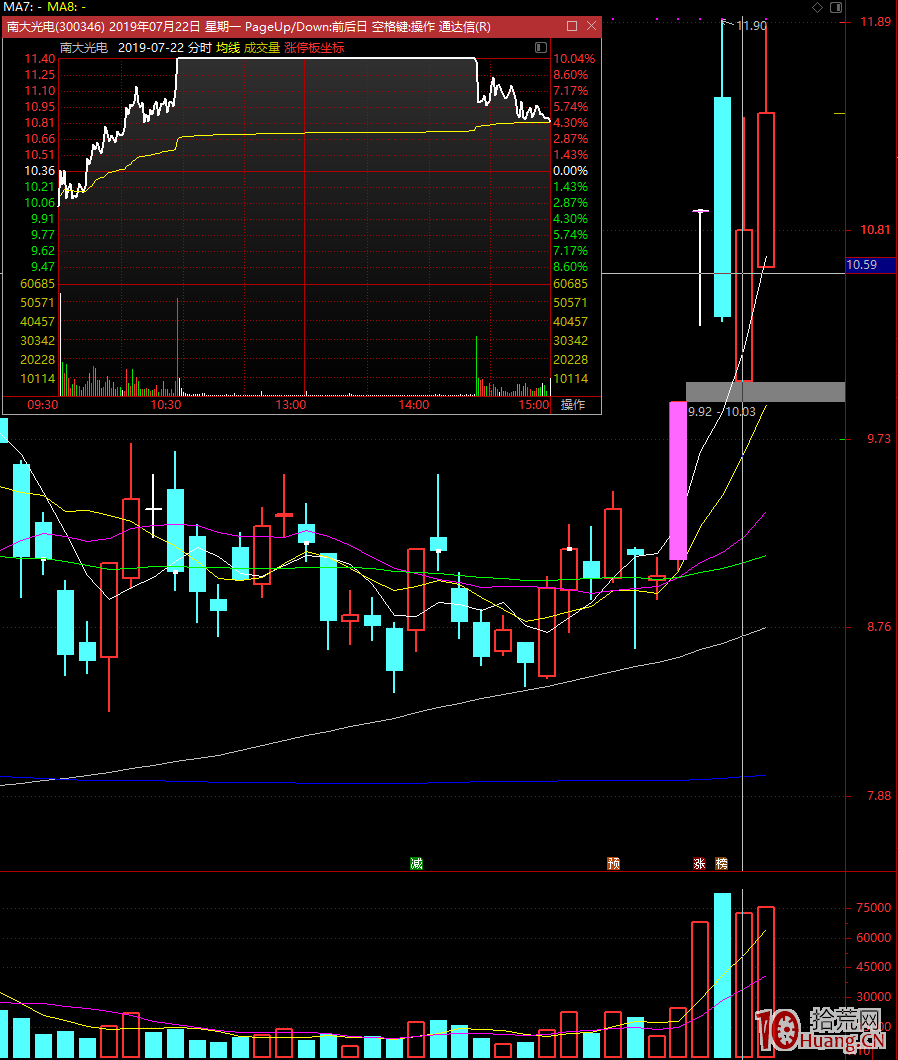This screenshot has height=1060, width=898.
Task: Click the 均线 legend label
Action: point(228,47)
